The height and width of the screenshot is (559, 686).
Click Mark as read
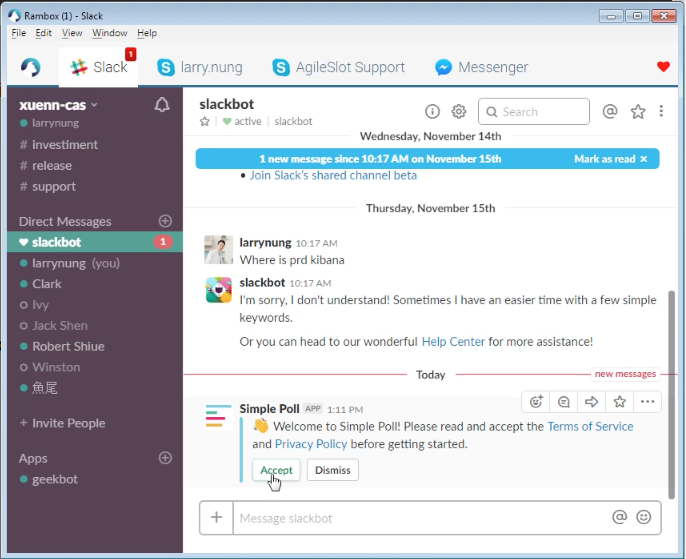coord(605,159)
